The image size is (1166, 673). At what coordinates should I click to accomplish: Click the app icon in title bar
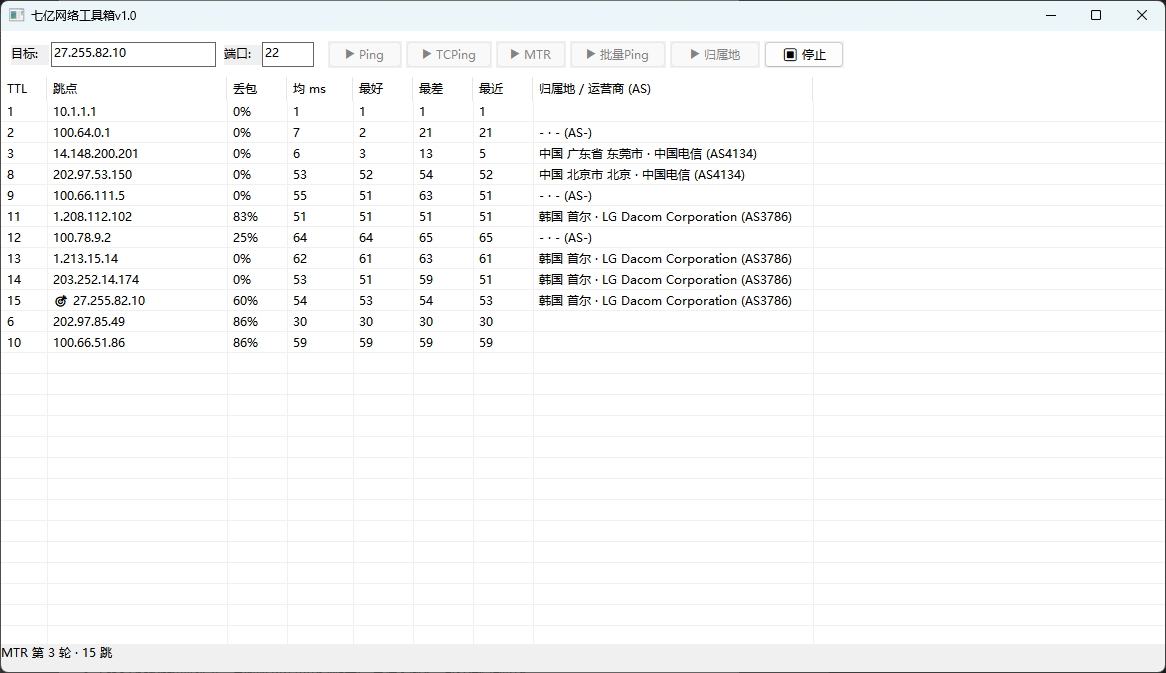pyautogui.click(x=16, y=15)
